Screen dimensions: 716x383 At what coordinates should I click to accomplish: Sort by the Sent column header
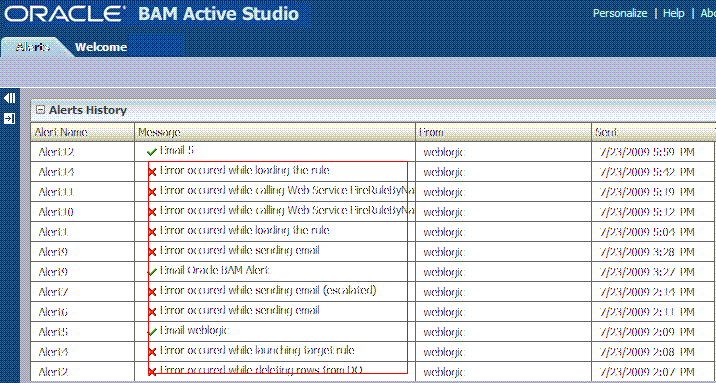653,132
